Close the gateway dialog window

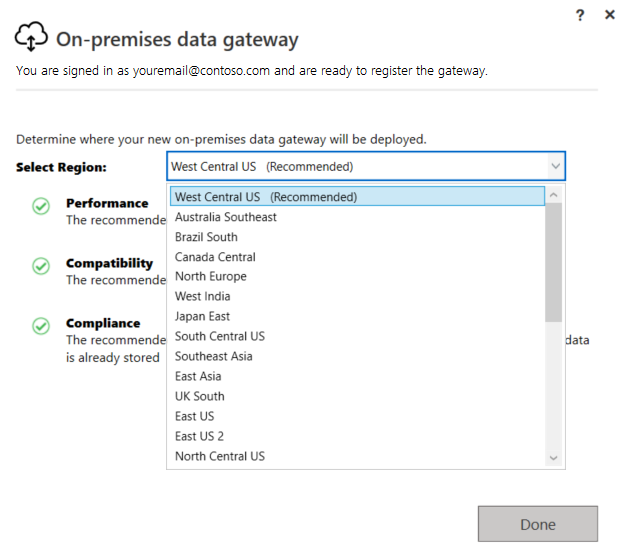tap(610, 15)
